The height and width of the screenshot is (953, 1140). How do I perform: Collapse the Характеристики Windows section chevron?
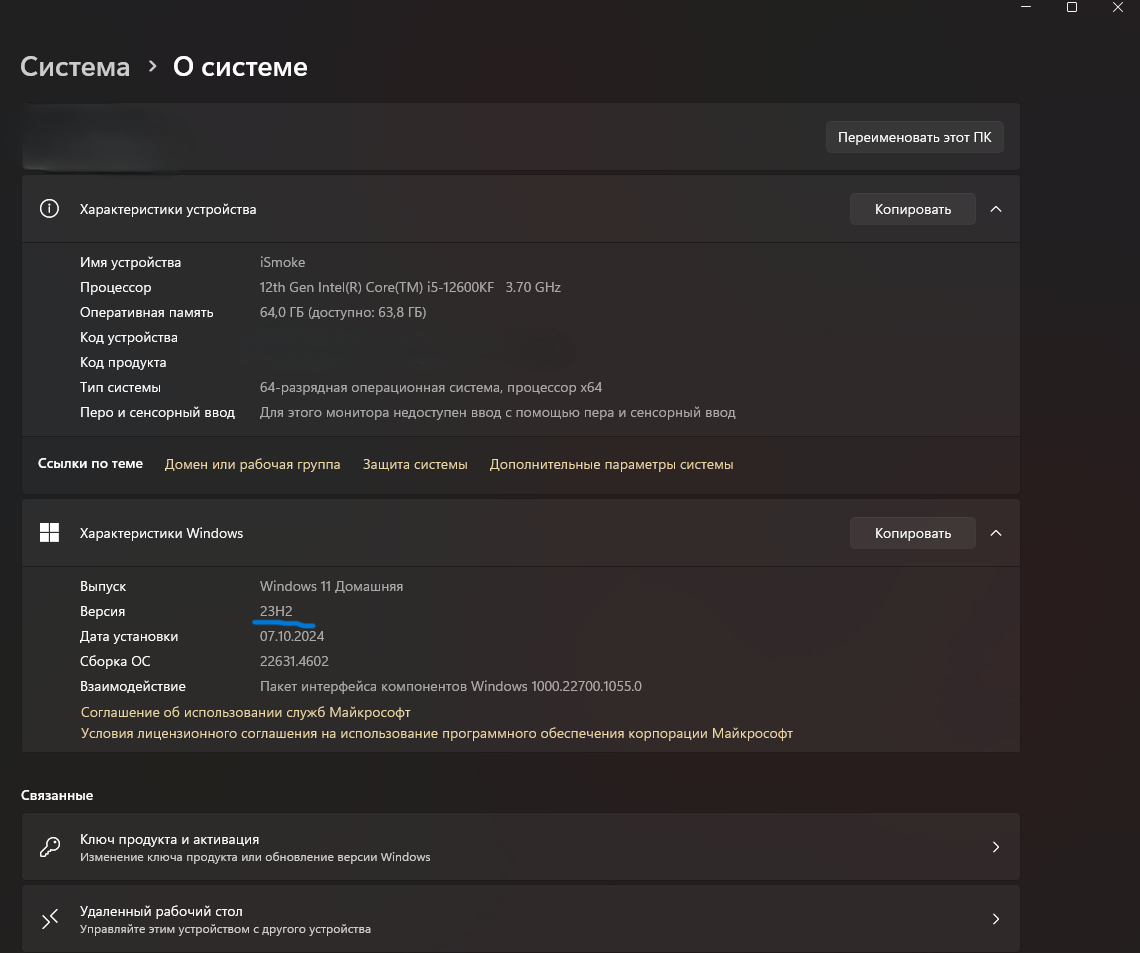click(996, 533)
